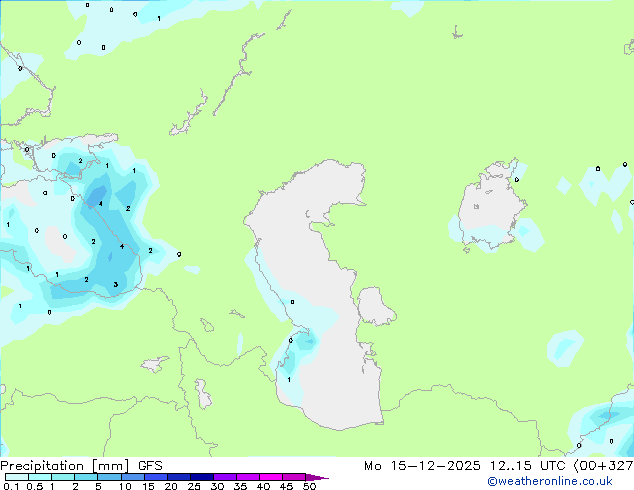
Task: Click the '10' legend scale label
Action: tap(125, 486)
